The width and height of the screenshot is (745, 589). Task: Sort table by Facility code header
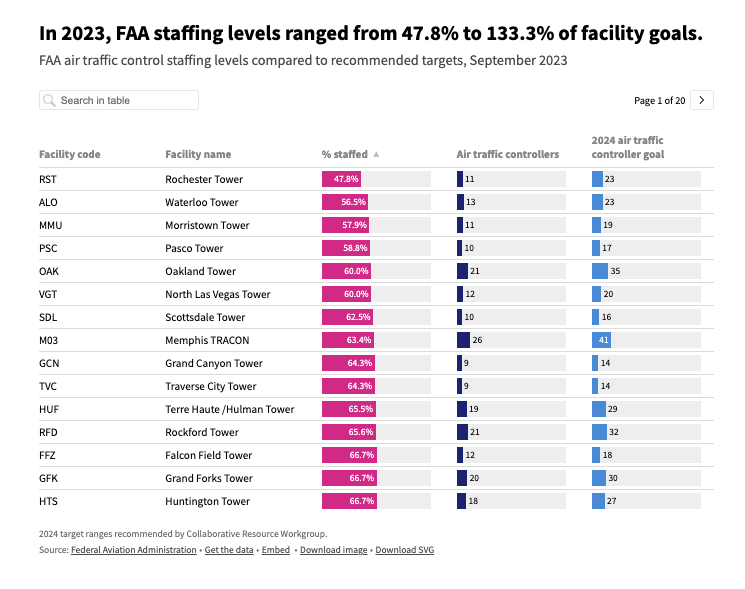point(70,154)
